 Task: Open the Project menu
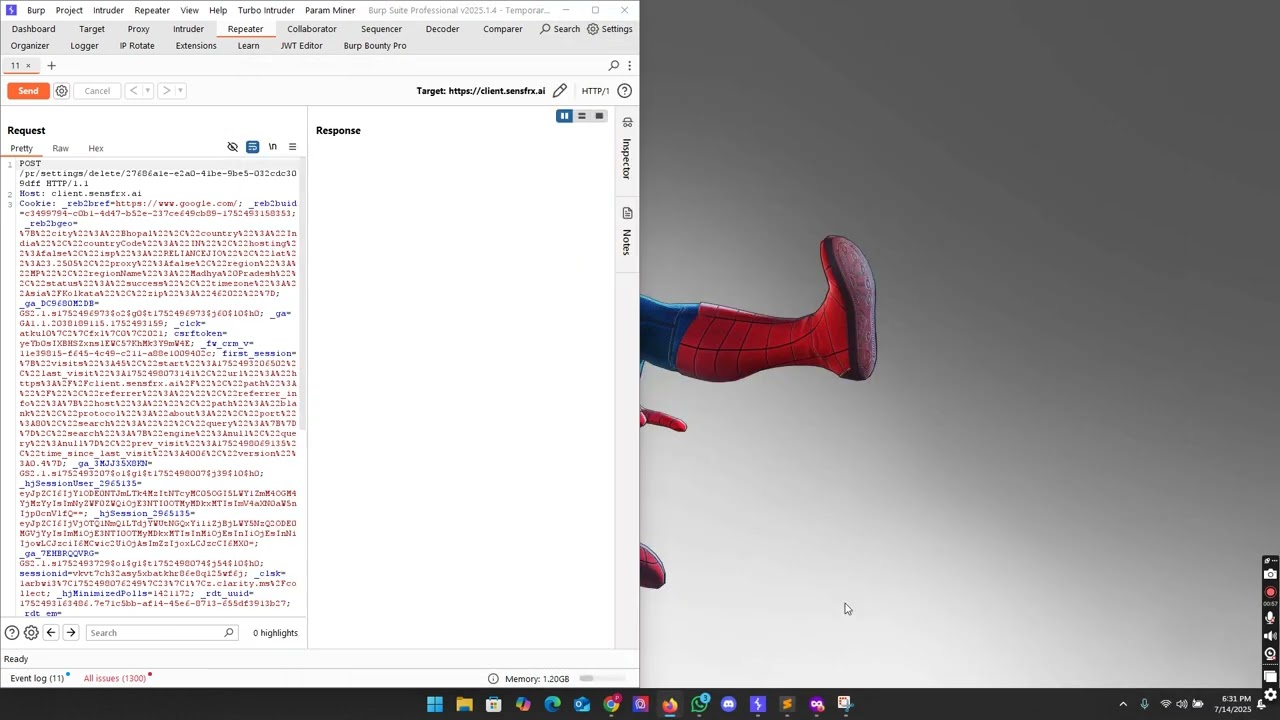click(69, 10)
